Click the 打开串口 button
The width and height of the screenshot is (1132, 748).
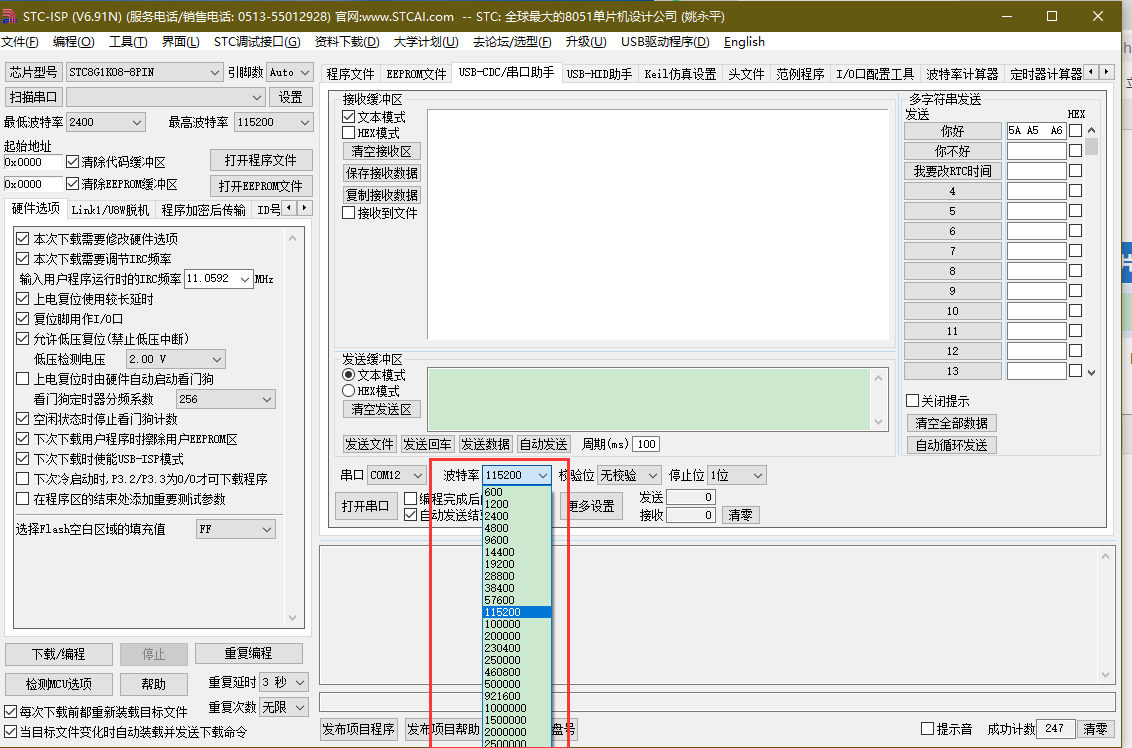365,505
